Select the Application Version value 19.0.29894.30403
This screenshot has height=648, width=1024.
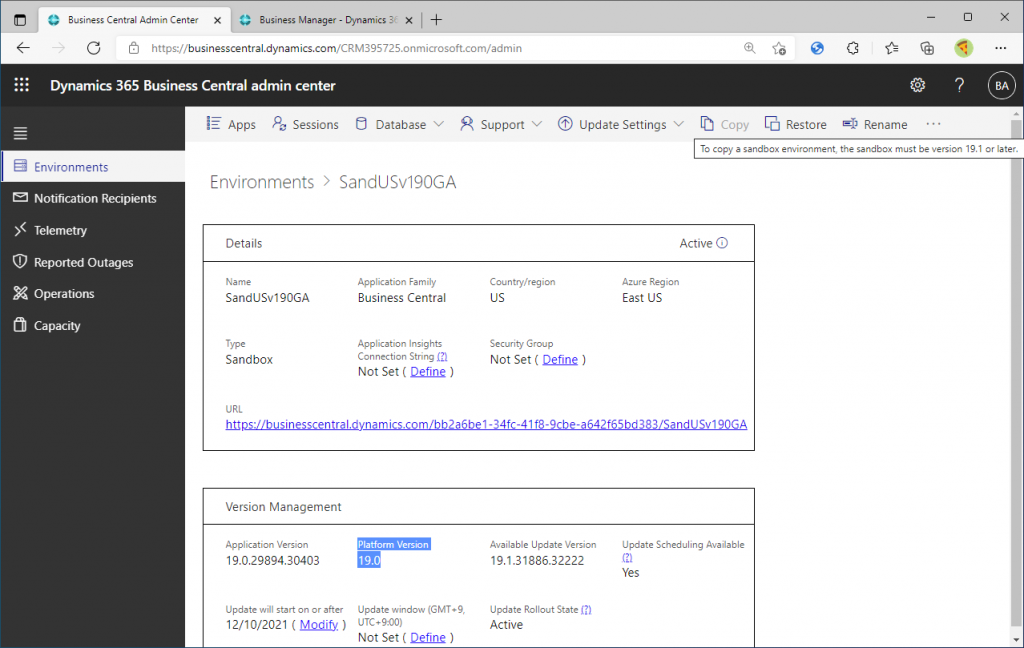(272, 560)
